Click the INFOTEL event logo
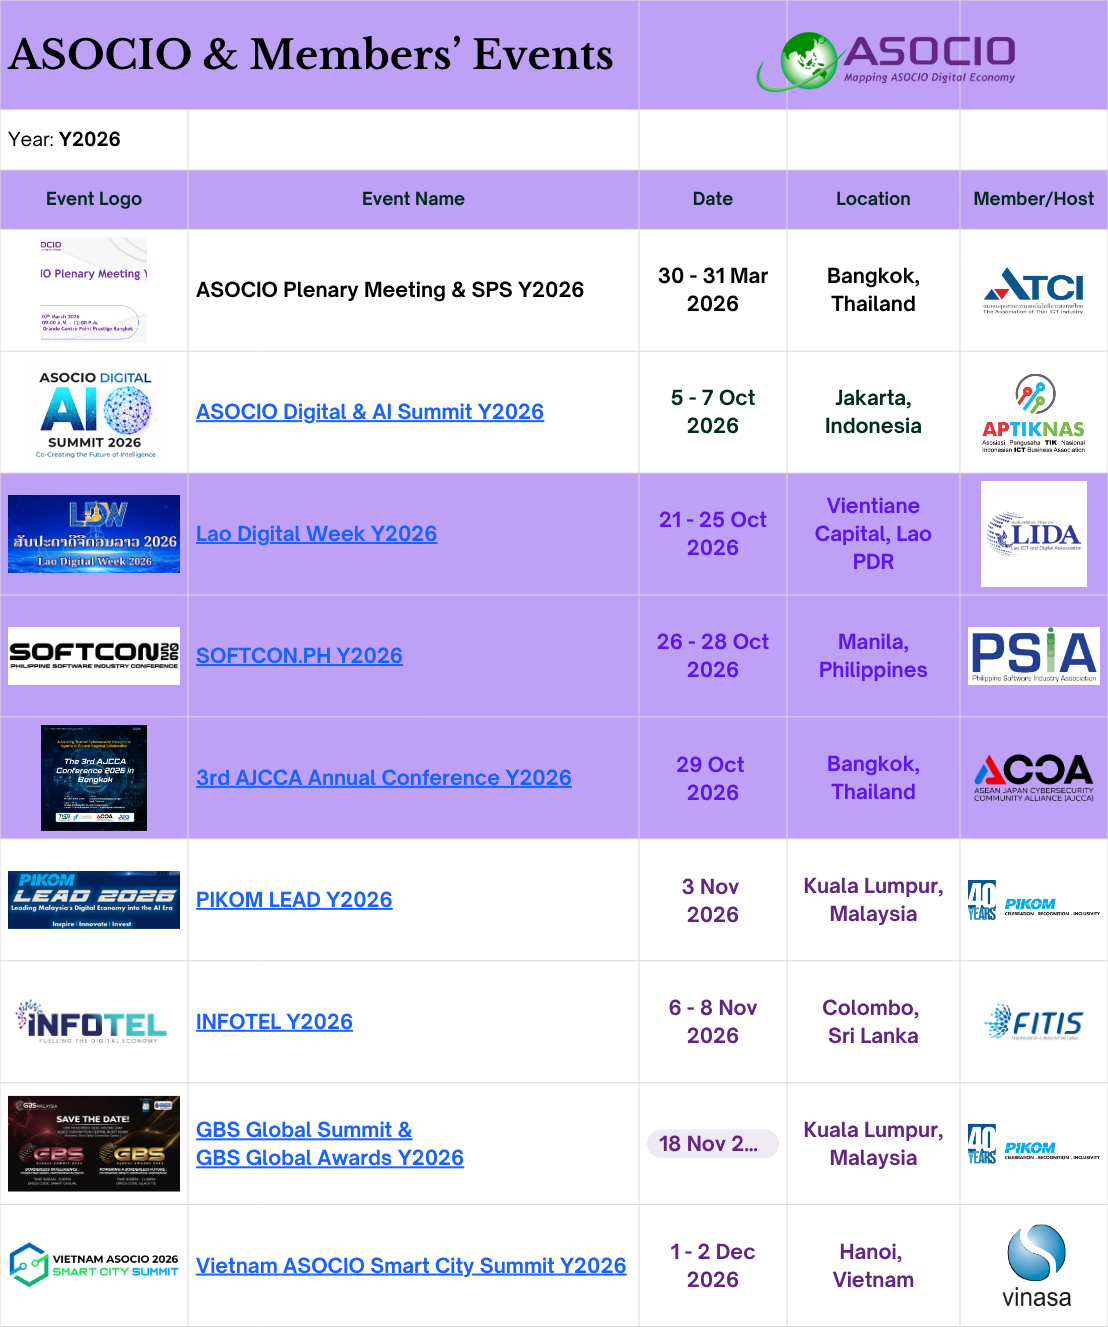The image size is (1108, 1327). pyautogui.click(x=92, y=1022)
